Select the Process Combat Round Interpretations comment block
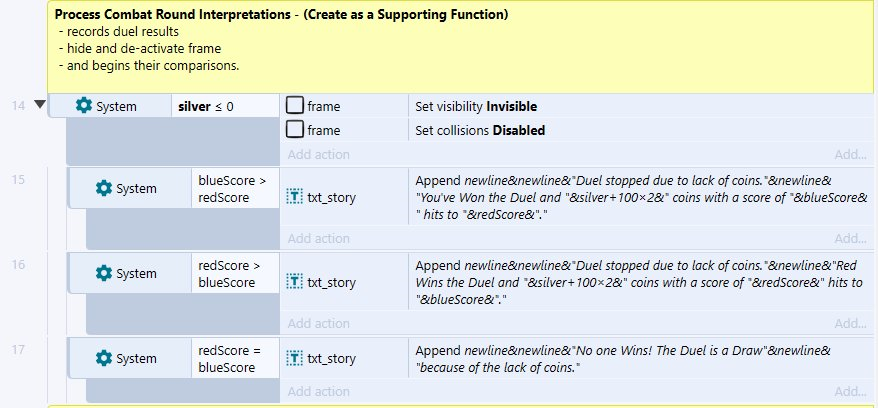This screenshot has width=878, height=408. [460, 46]
